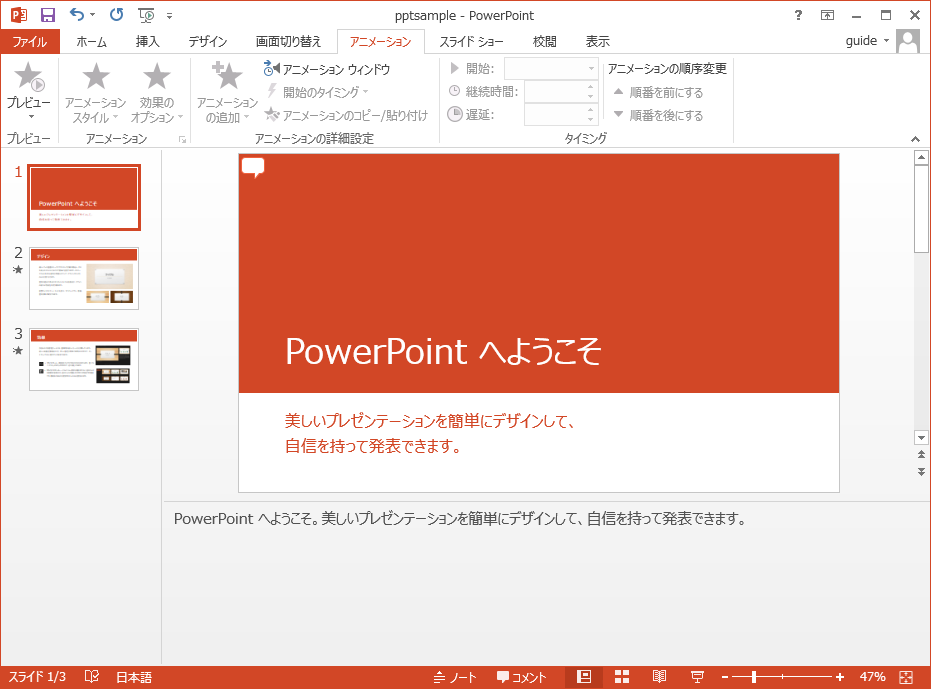Click animation star marker under slide 2
Image resolution: width=931 pixels, height=689 pixels.
18,270
